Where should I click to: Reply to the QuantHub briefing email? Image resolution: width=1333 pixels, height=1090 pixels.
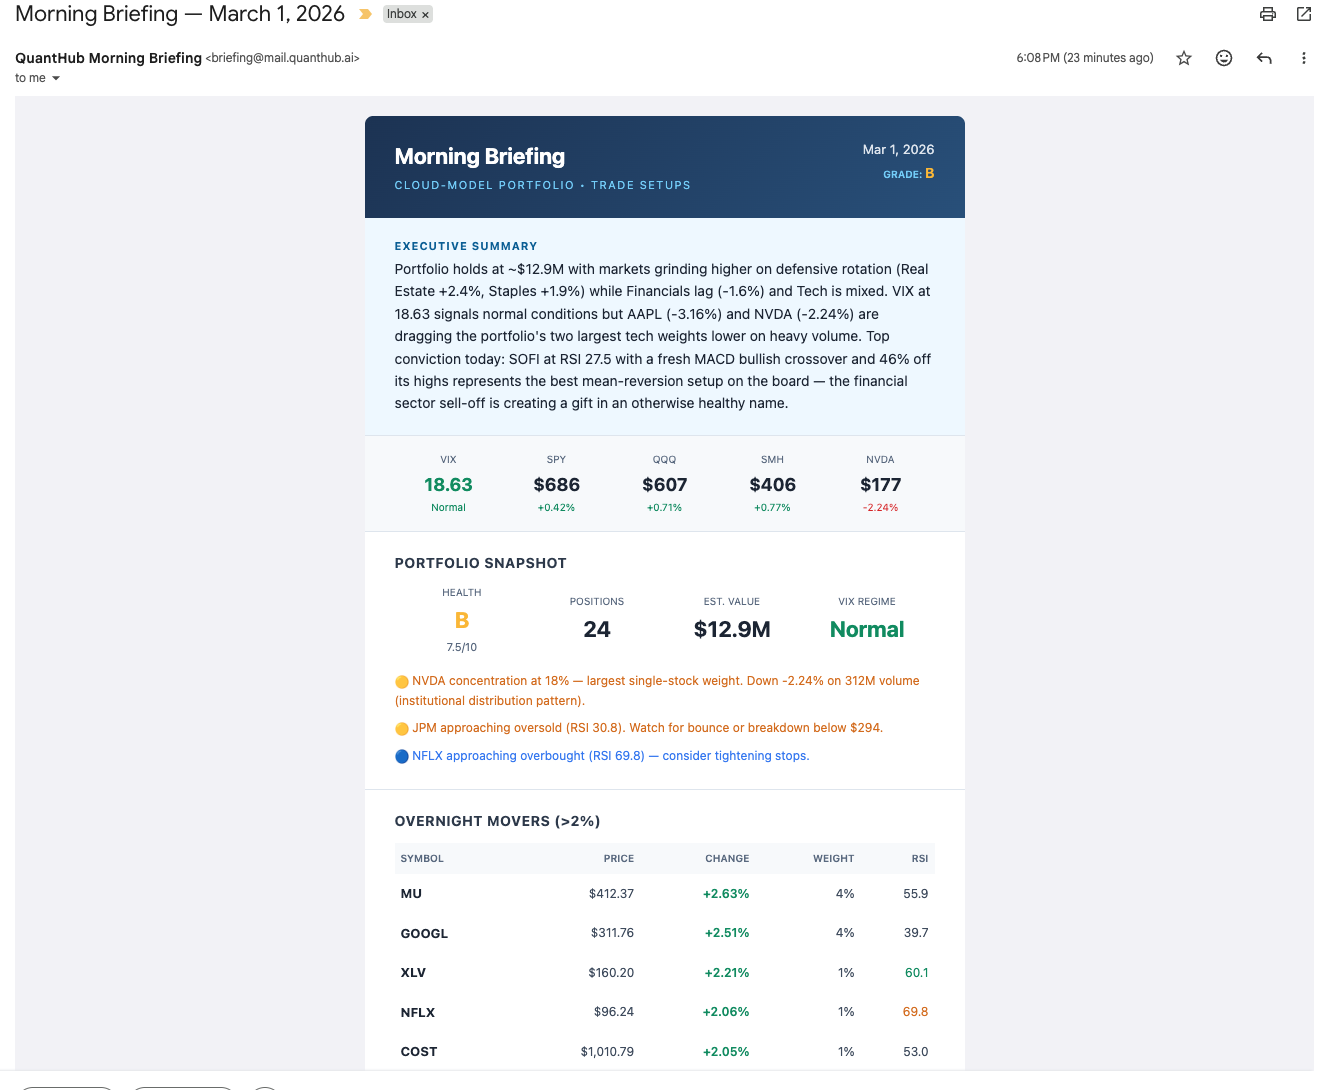coord(1264,58)
